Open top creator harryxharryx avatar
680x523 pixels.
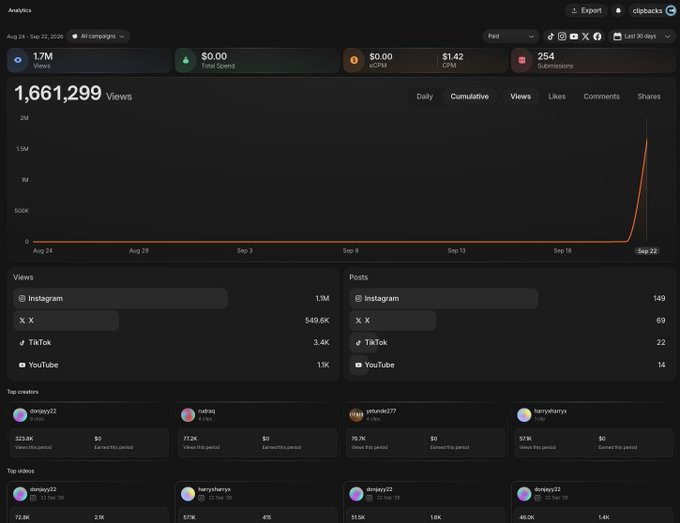click(x=524, y=415)
